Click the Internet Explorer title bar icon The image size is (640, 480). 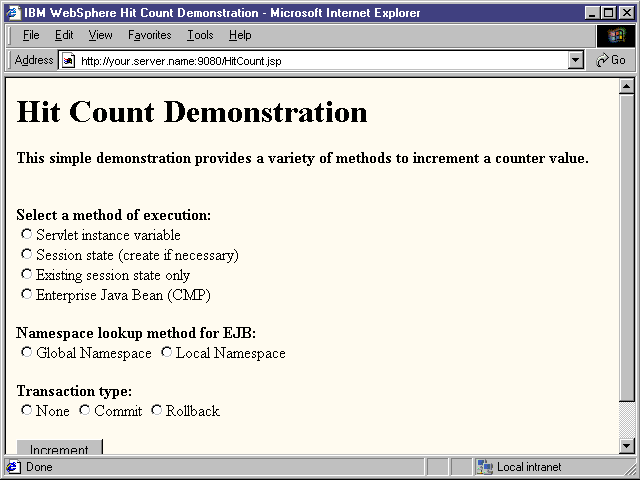tap(13, 13)
